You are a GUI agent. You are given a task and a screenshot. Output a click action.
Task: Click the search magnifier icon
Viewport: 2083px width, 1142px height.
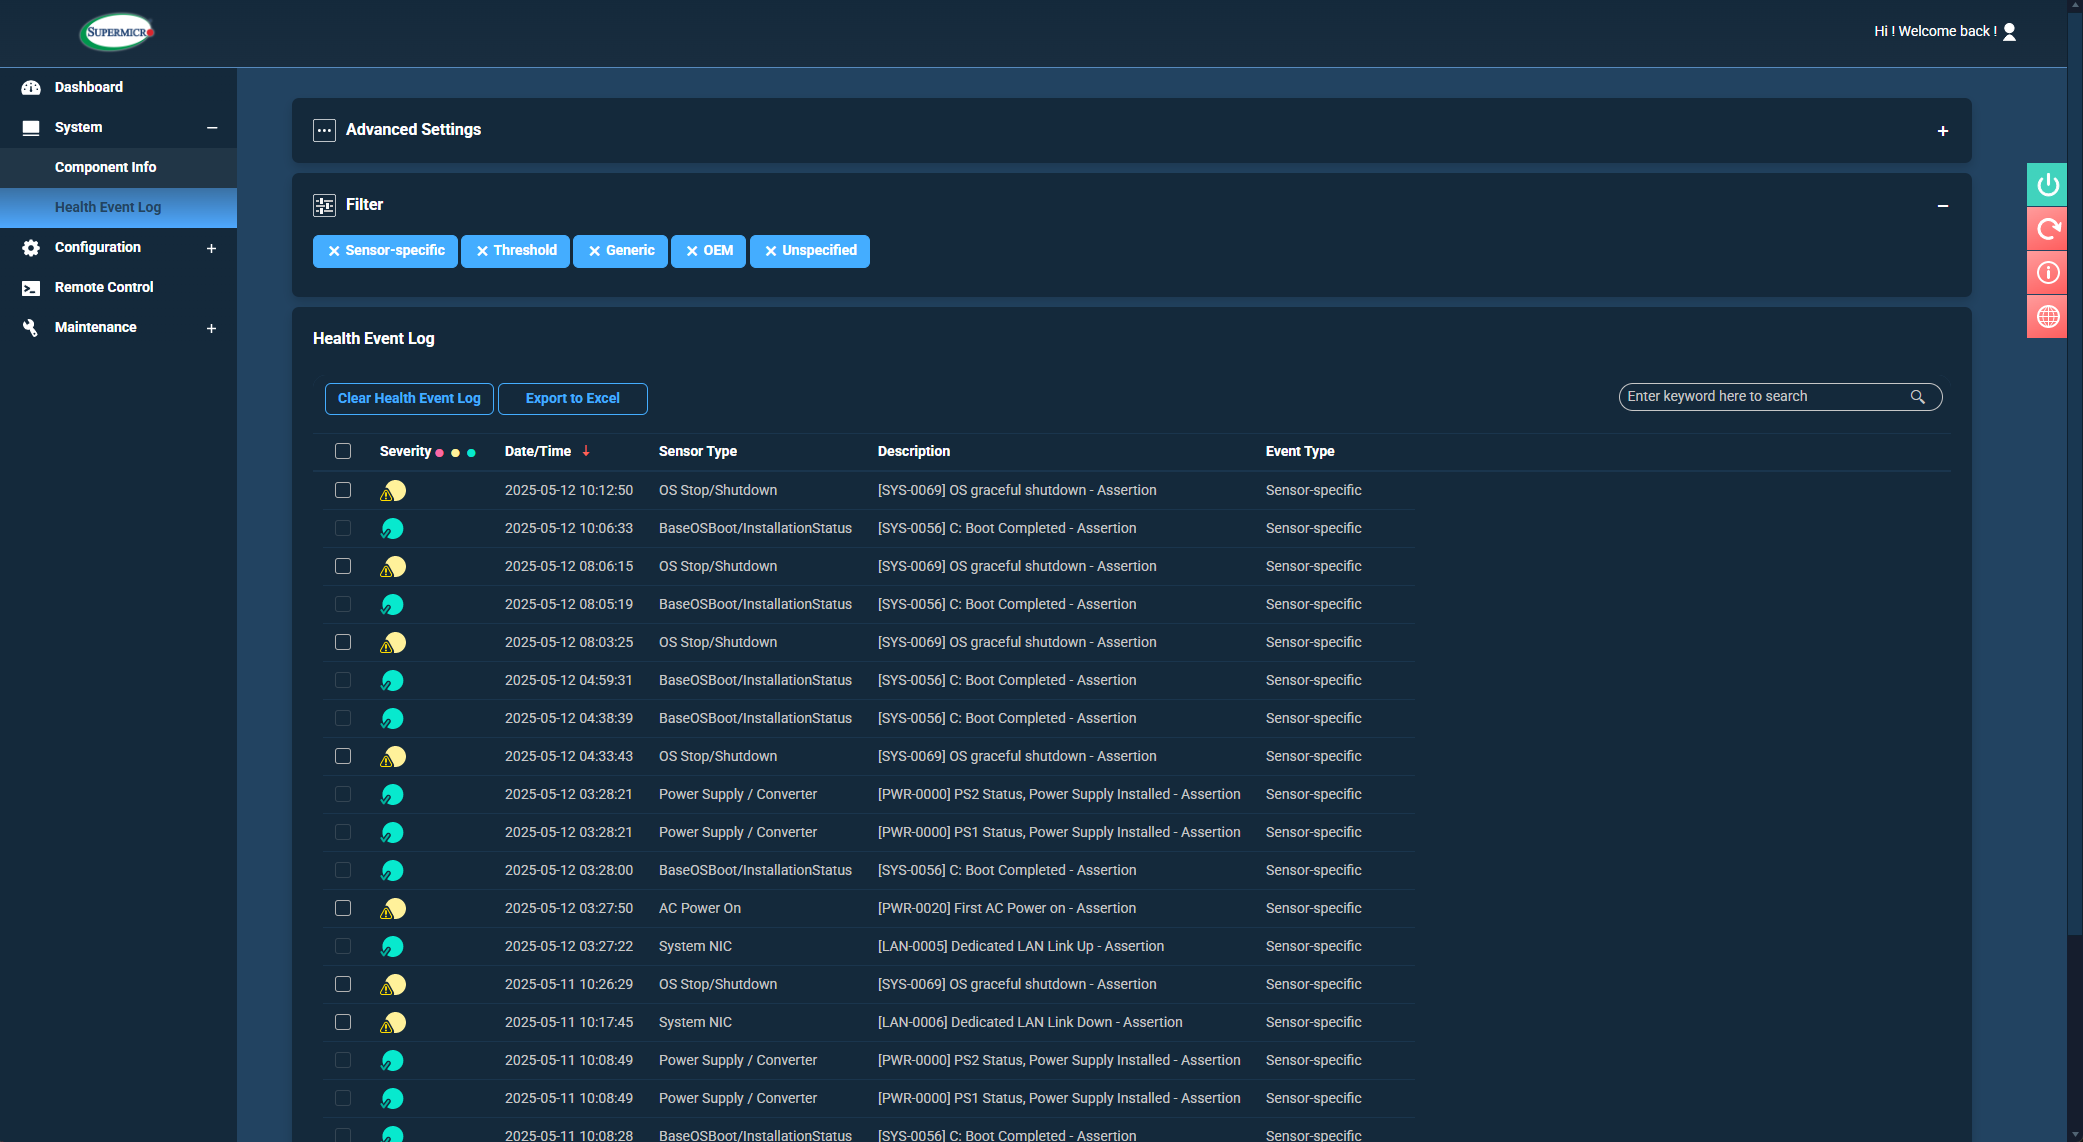click(x=1917, y=397)
